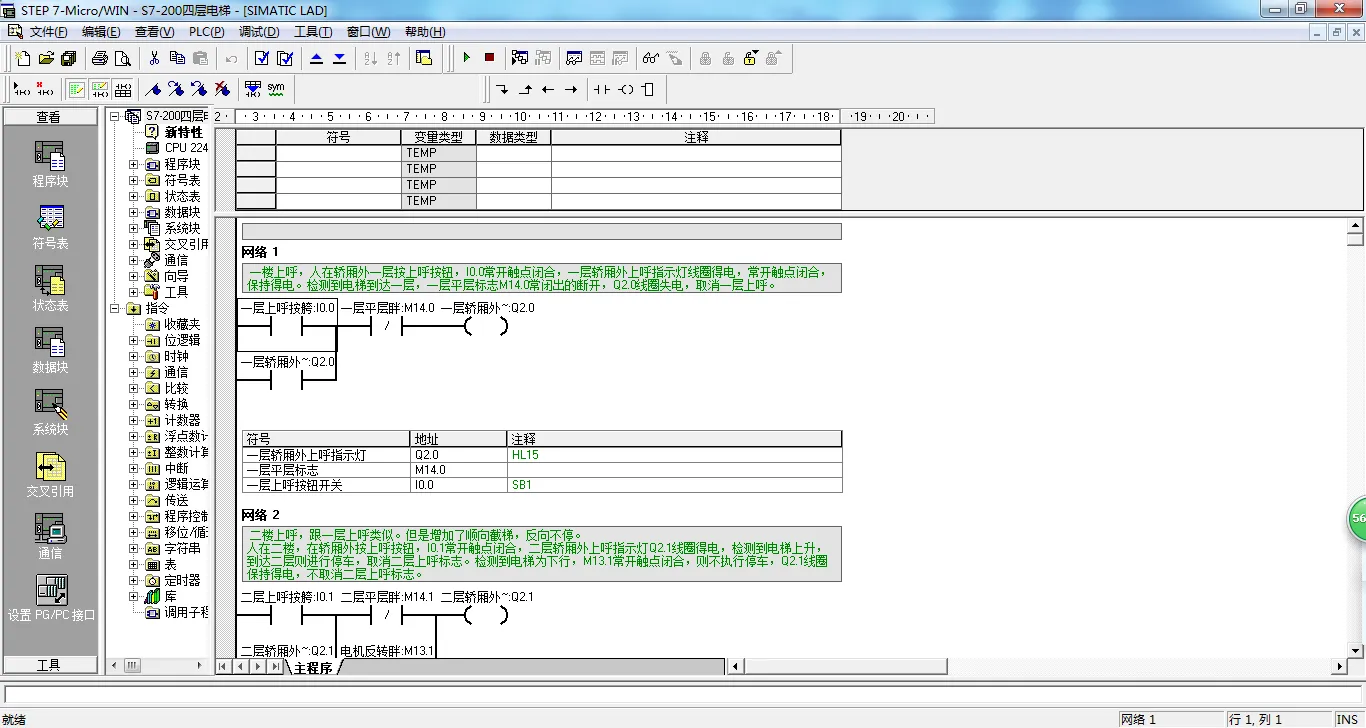Insert a new network
This screenshot has height=728, width=1366.
tap(22, 89)
